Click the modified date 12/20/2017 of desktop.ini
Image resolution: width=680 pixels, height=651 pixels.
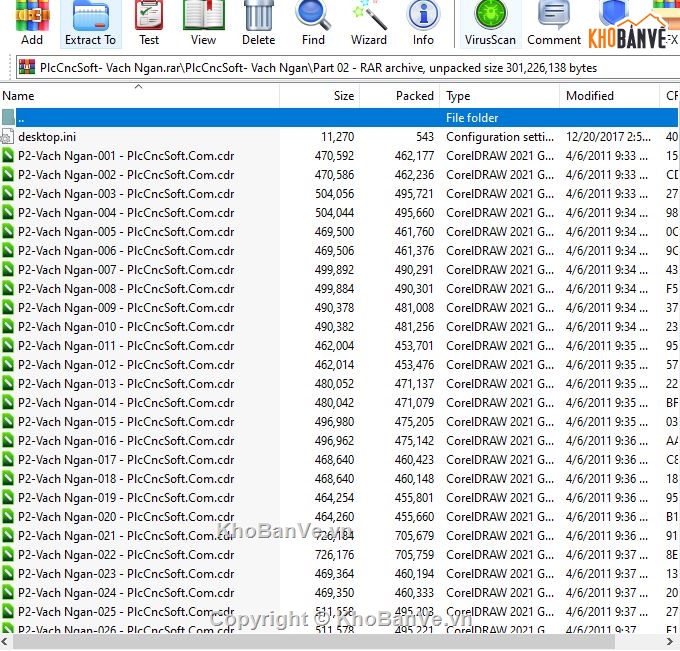pyautogui.click(x=608, y=137)
